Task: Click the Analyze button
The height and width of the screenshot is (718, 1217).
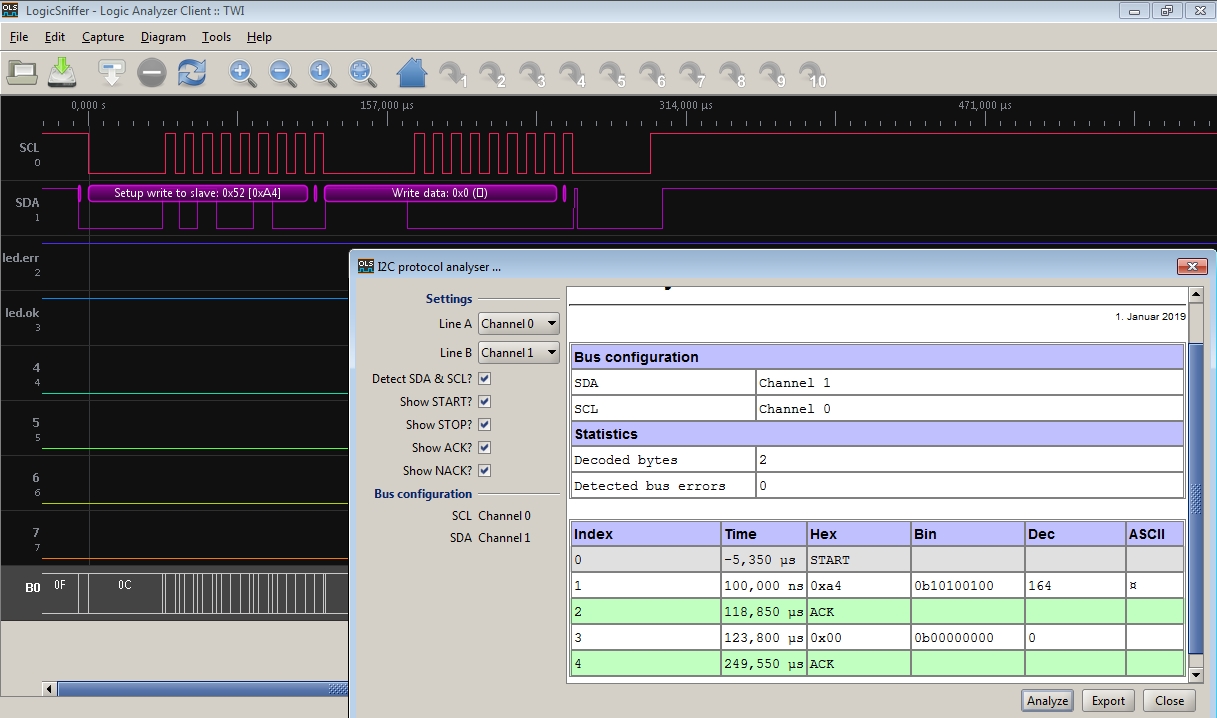Action: [1047, 701]
